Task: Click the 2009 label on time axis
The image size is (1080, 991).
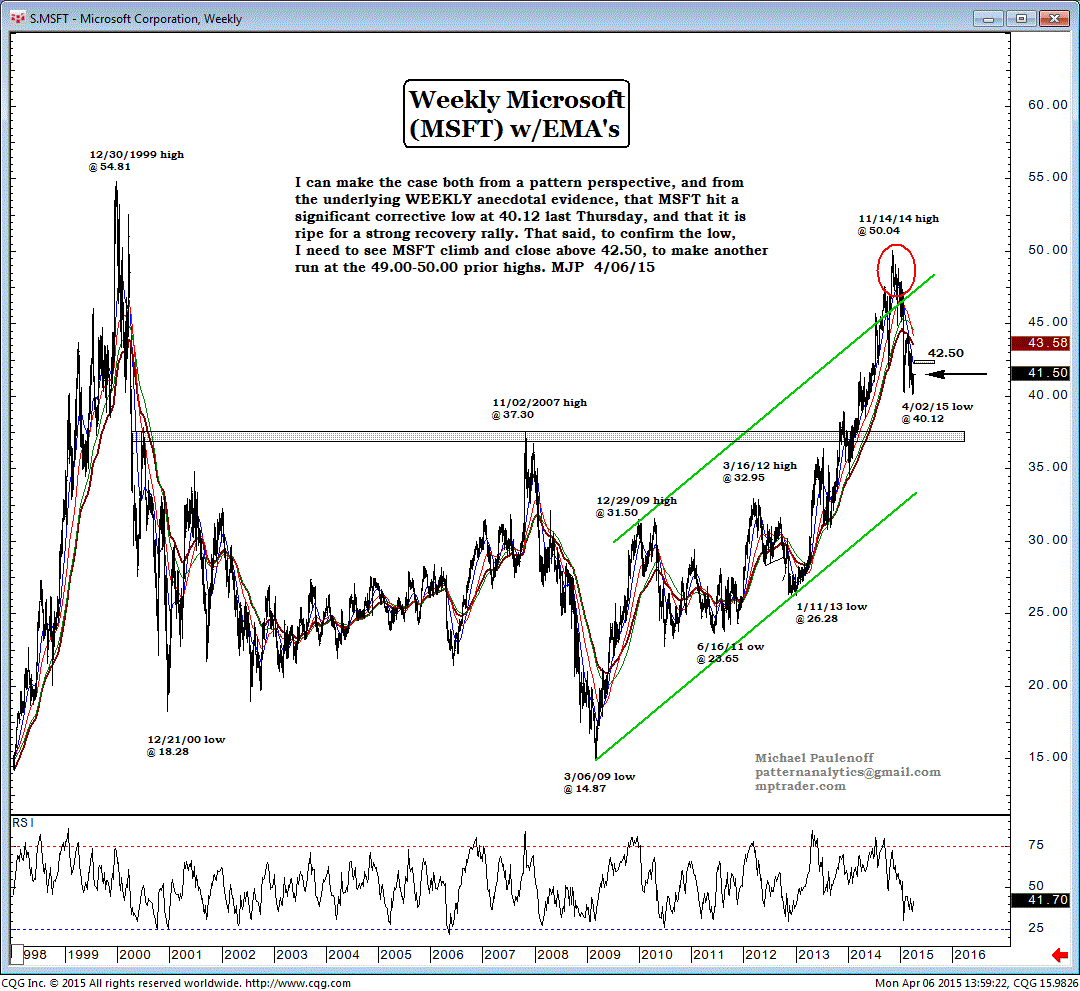Action: click(604, 955)
